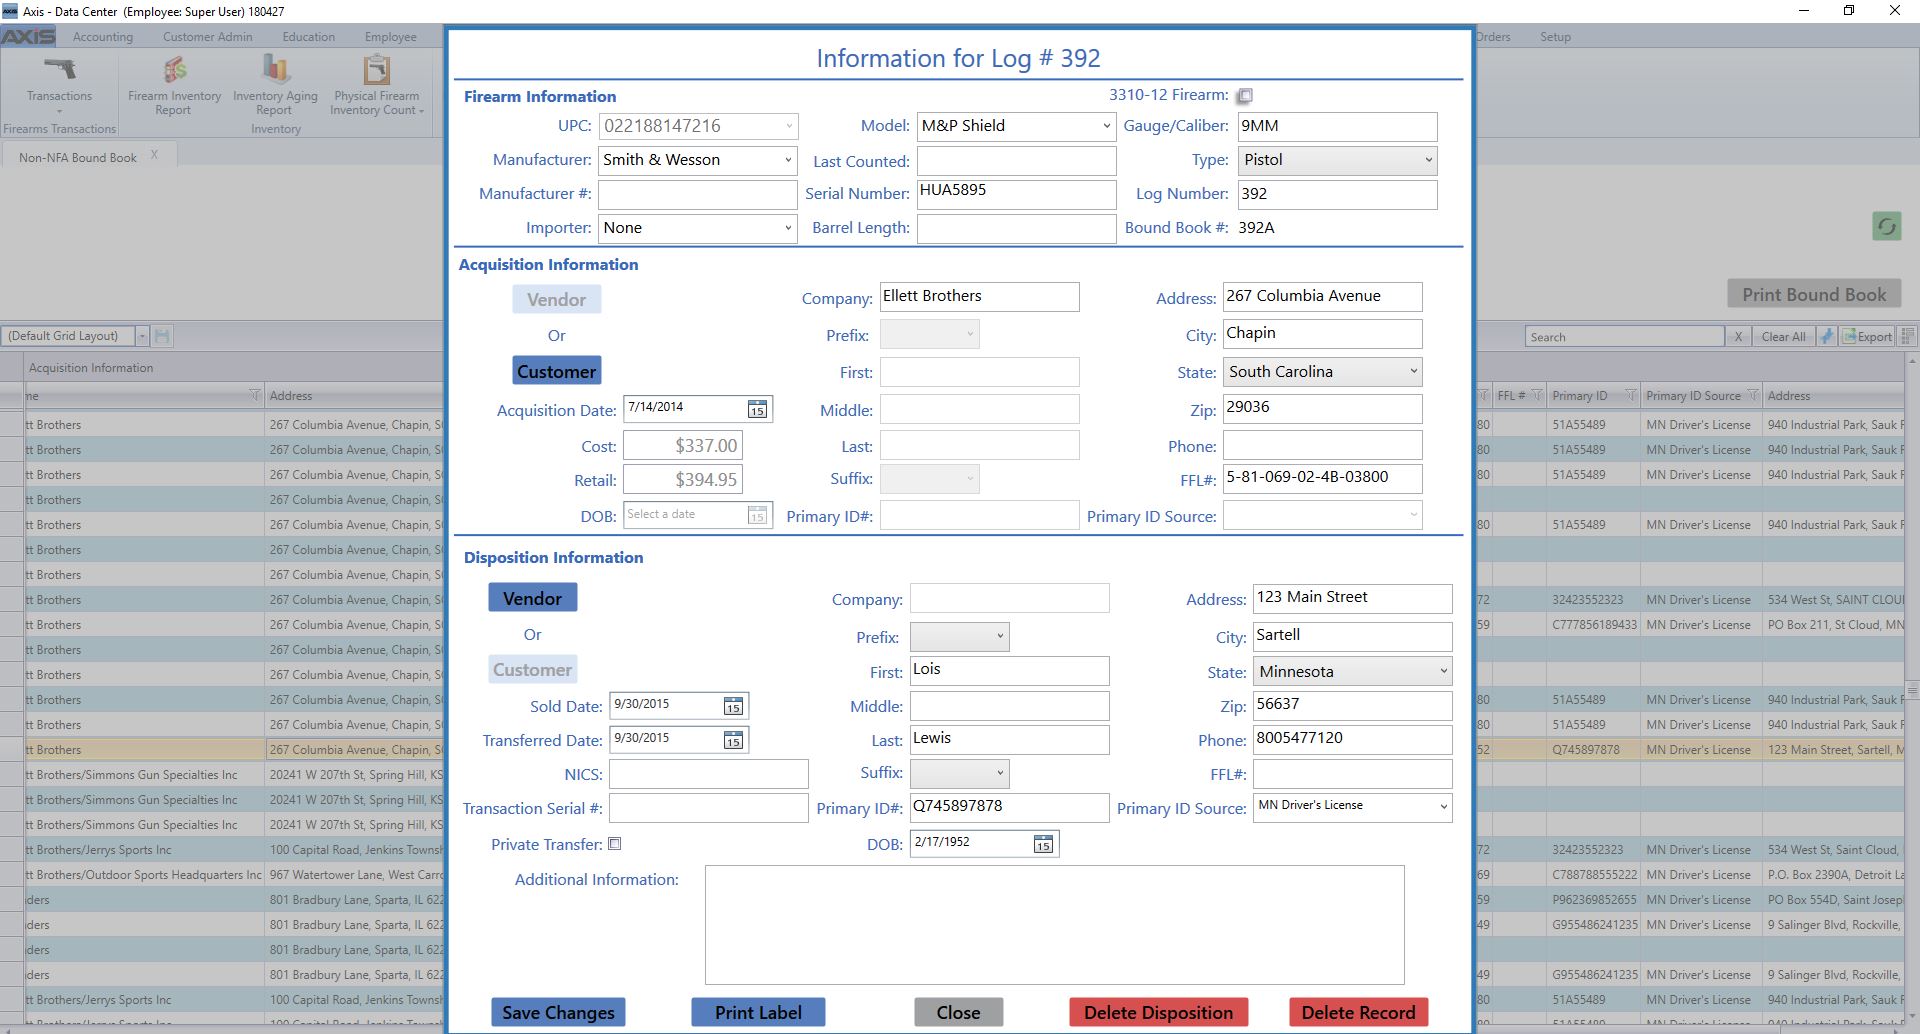Click the Serial Number input field
Image resolution: width=1920 pixels, height=1034 pixels.
coord(1015,194)
